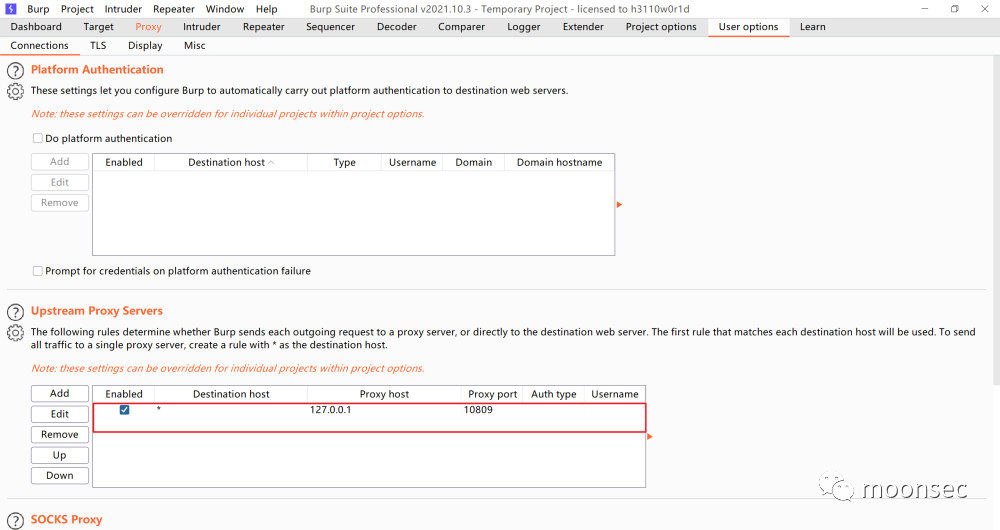Image resolution: width=1000 pixels, height=530 pixels.
Task: Click Type column header
Action: [344, 163]
